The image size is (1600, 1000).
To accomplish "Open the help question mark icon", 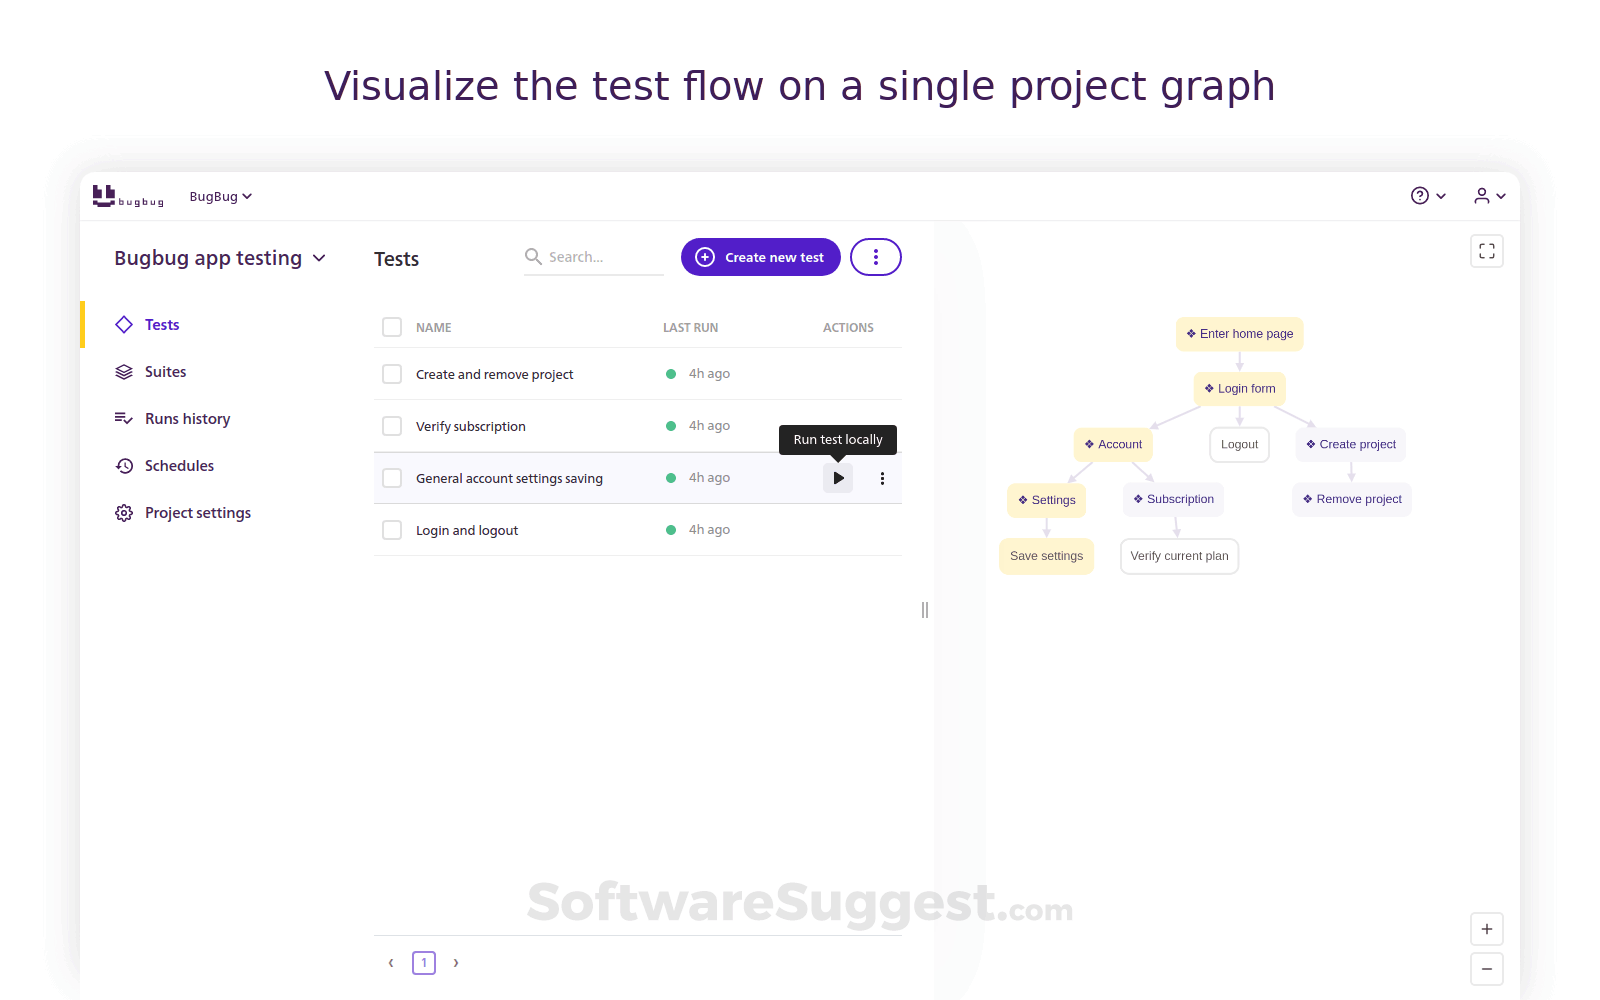I will (x=1419, y=195).
